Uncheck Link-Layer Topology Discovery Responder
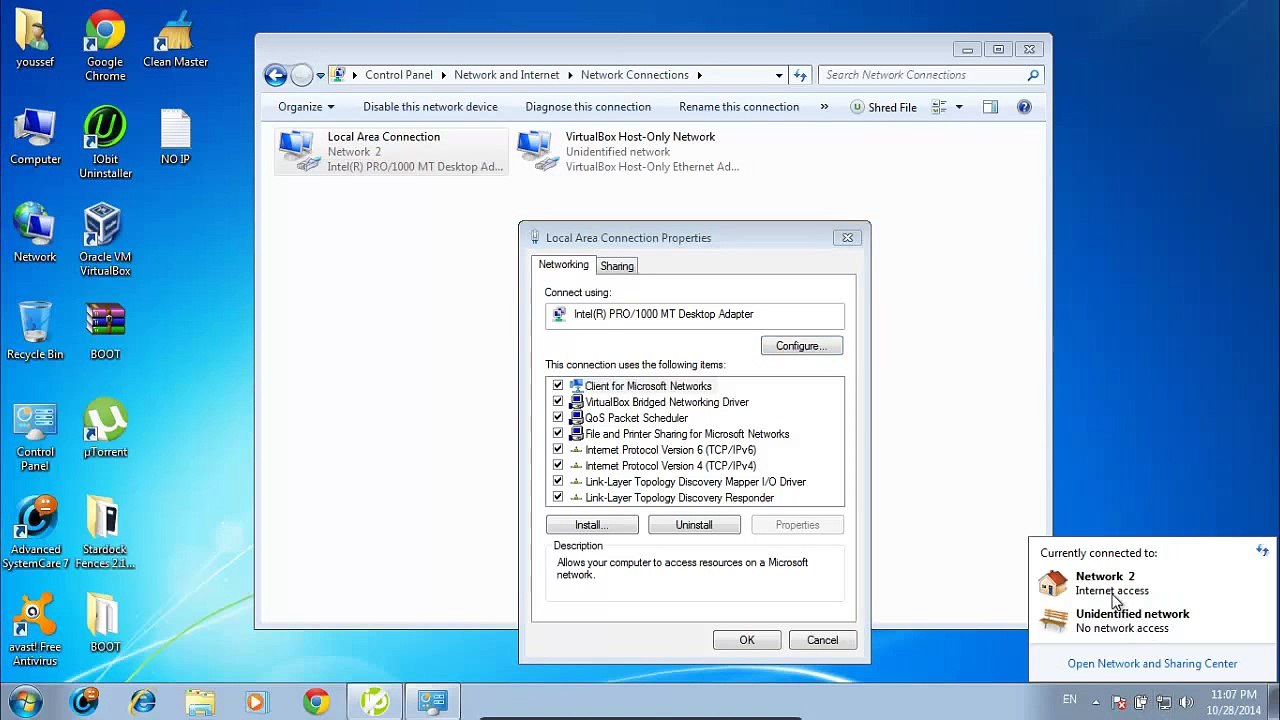1280x720 pixels. (558, 498)
